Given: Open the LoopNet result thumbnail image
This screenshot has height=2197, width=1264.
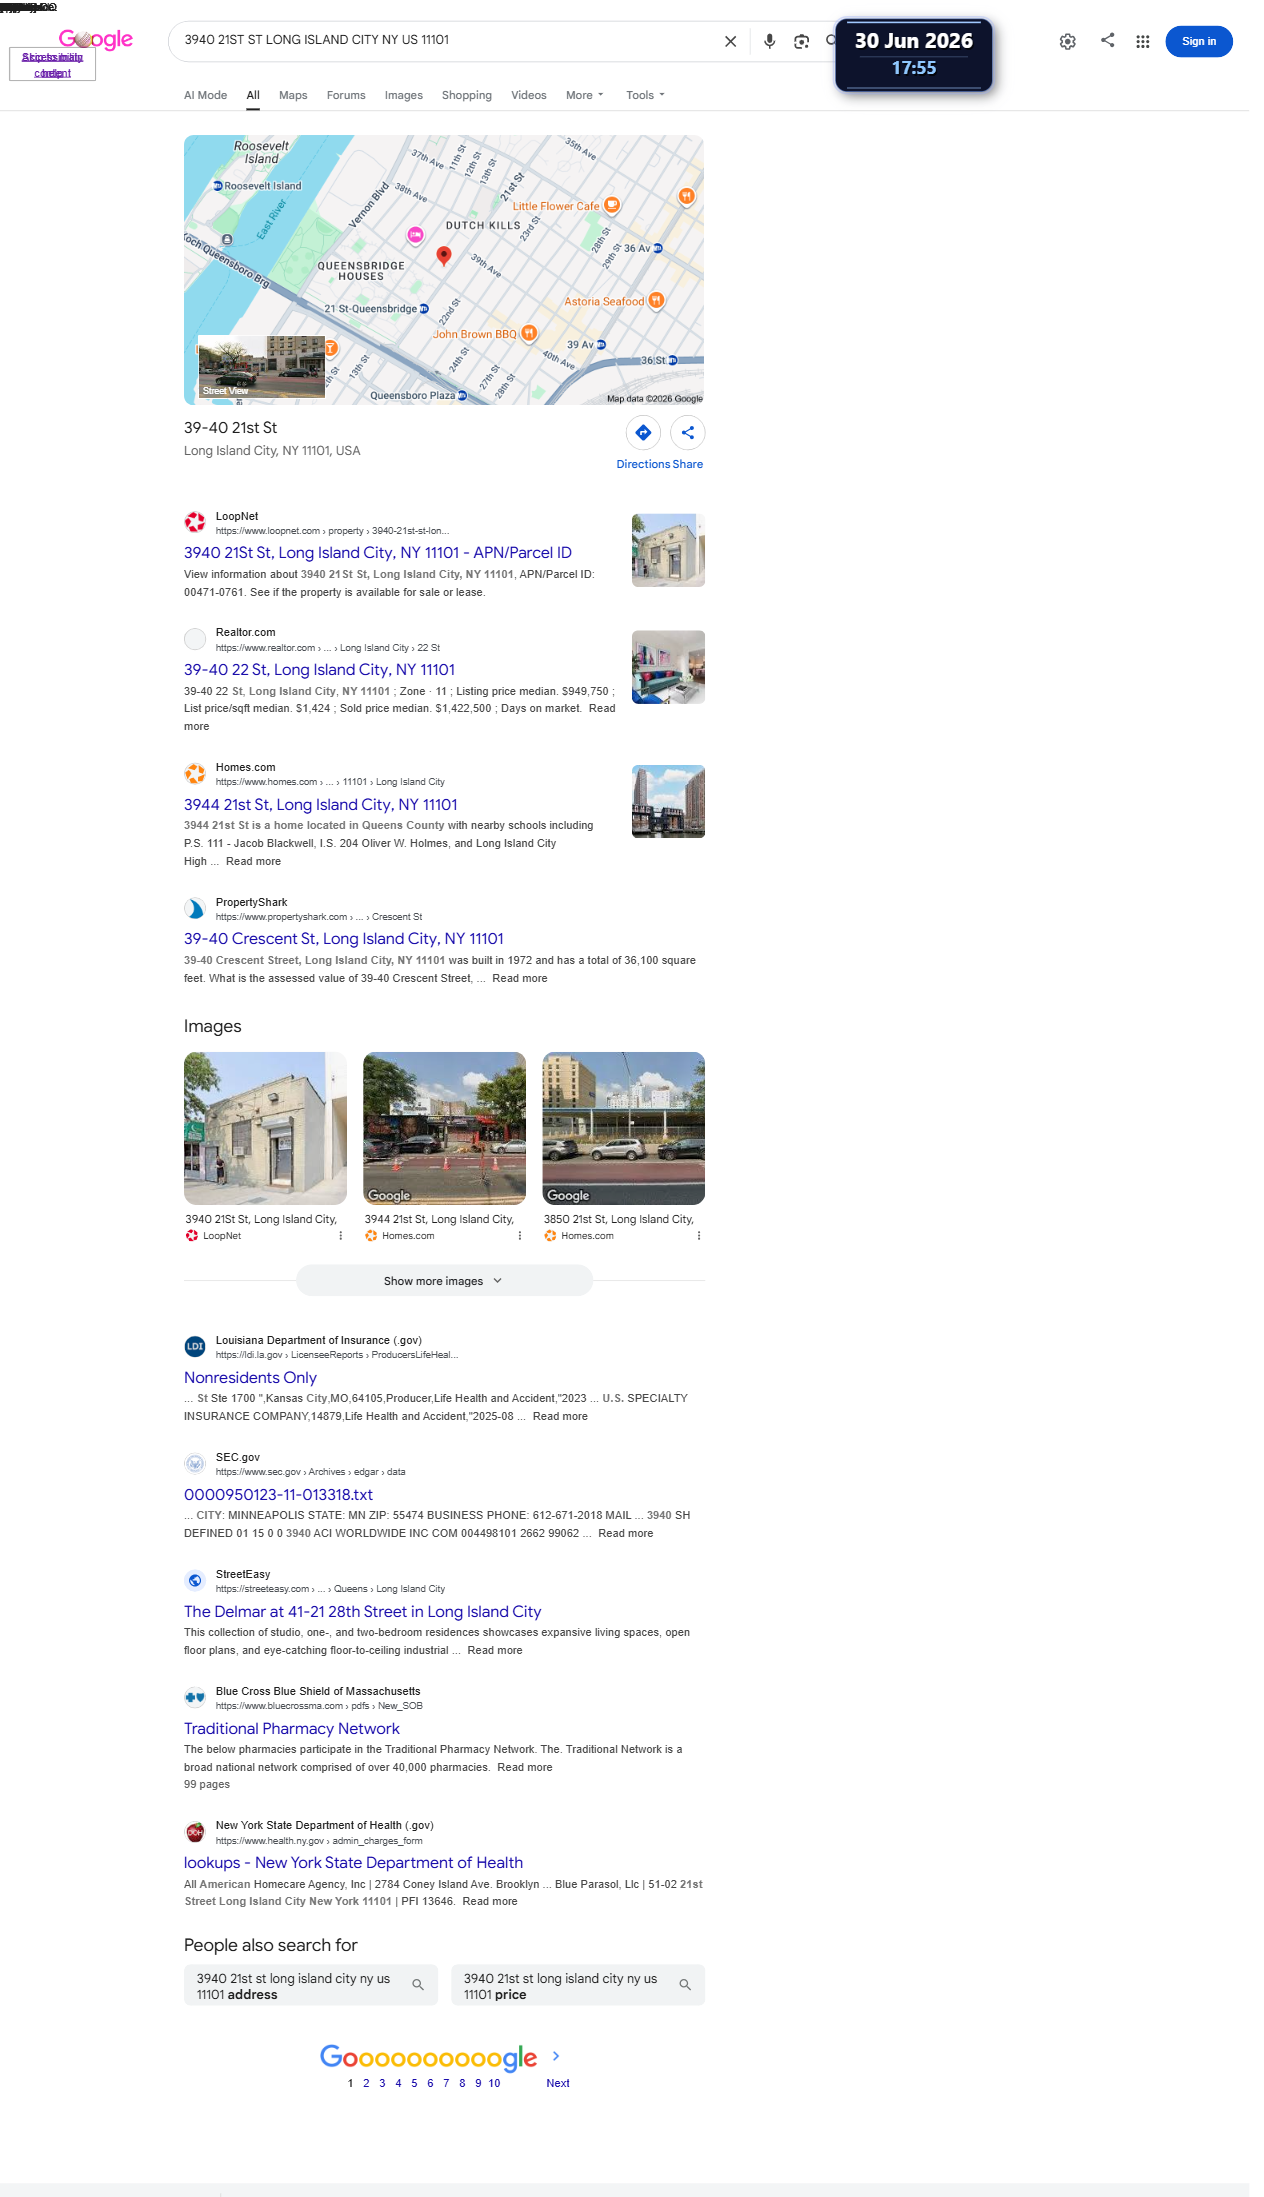Looking at the screenshot, I should 668,550.
